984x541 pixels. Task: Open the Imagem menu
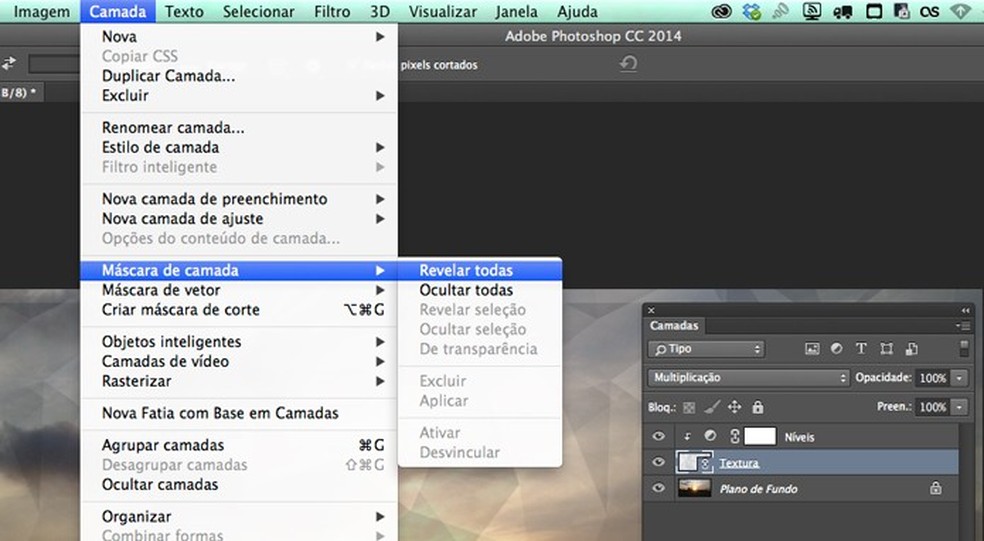[x=42, y=11]
